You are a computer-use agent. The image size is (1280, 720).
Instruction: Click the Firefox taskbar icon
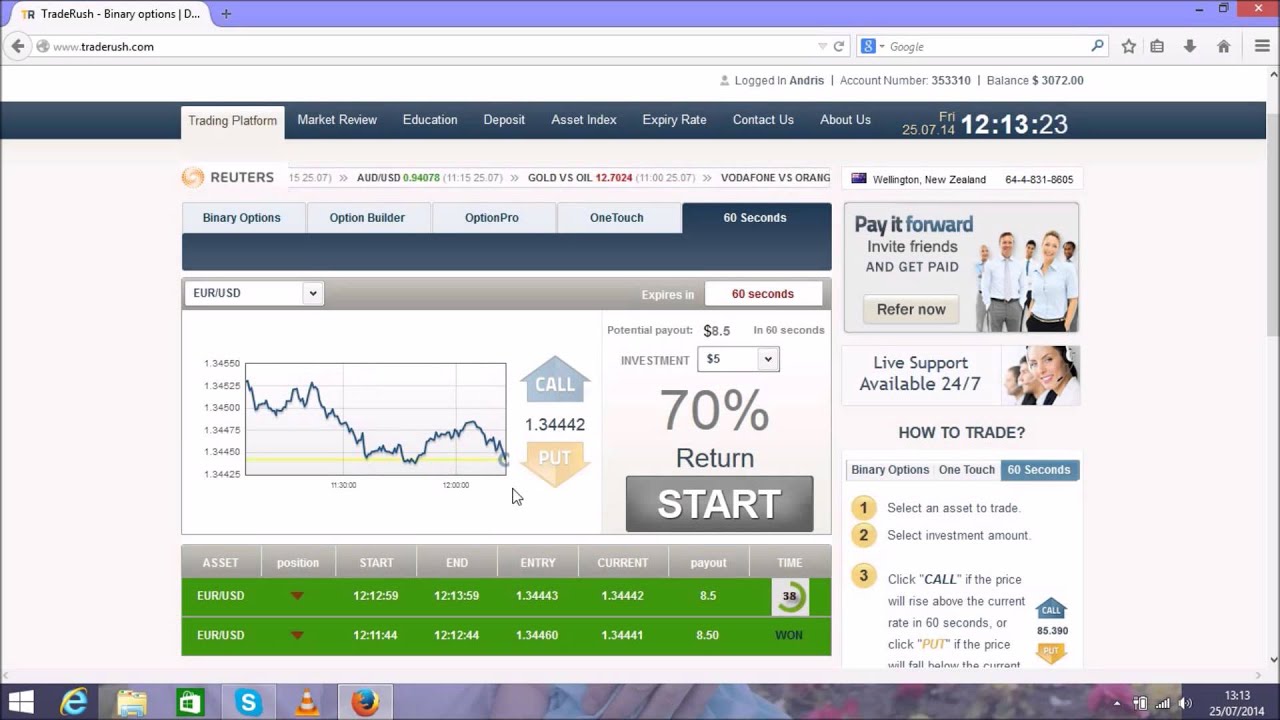click(x=365, y=703)
